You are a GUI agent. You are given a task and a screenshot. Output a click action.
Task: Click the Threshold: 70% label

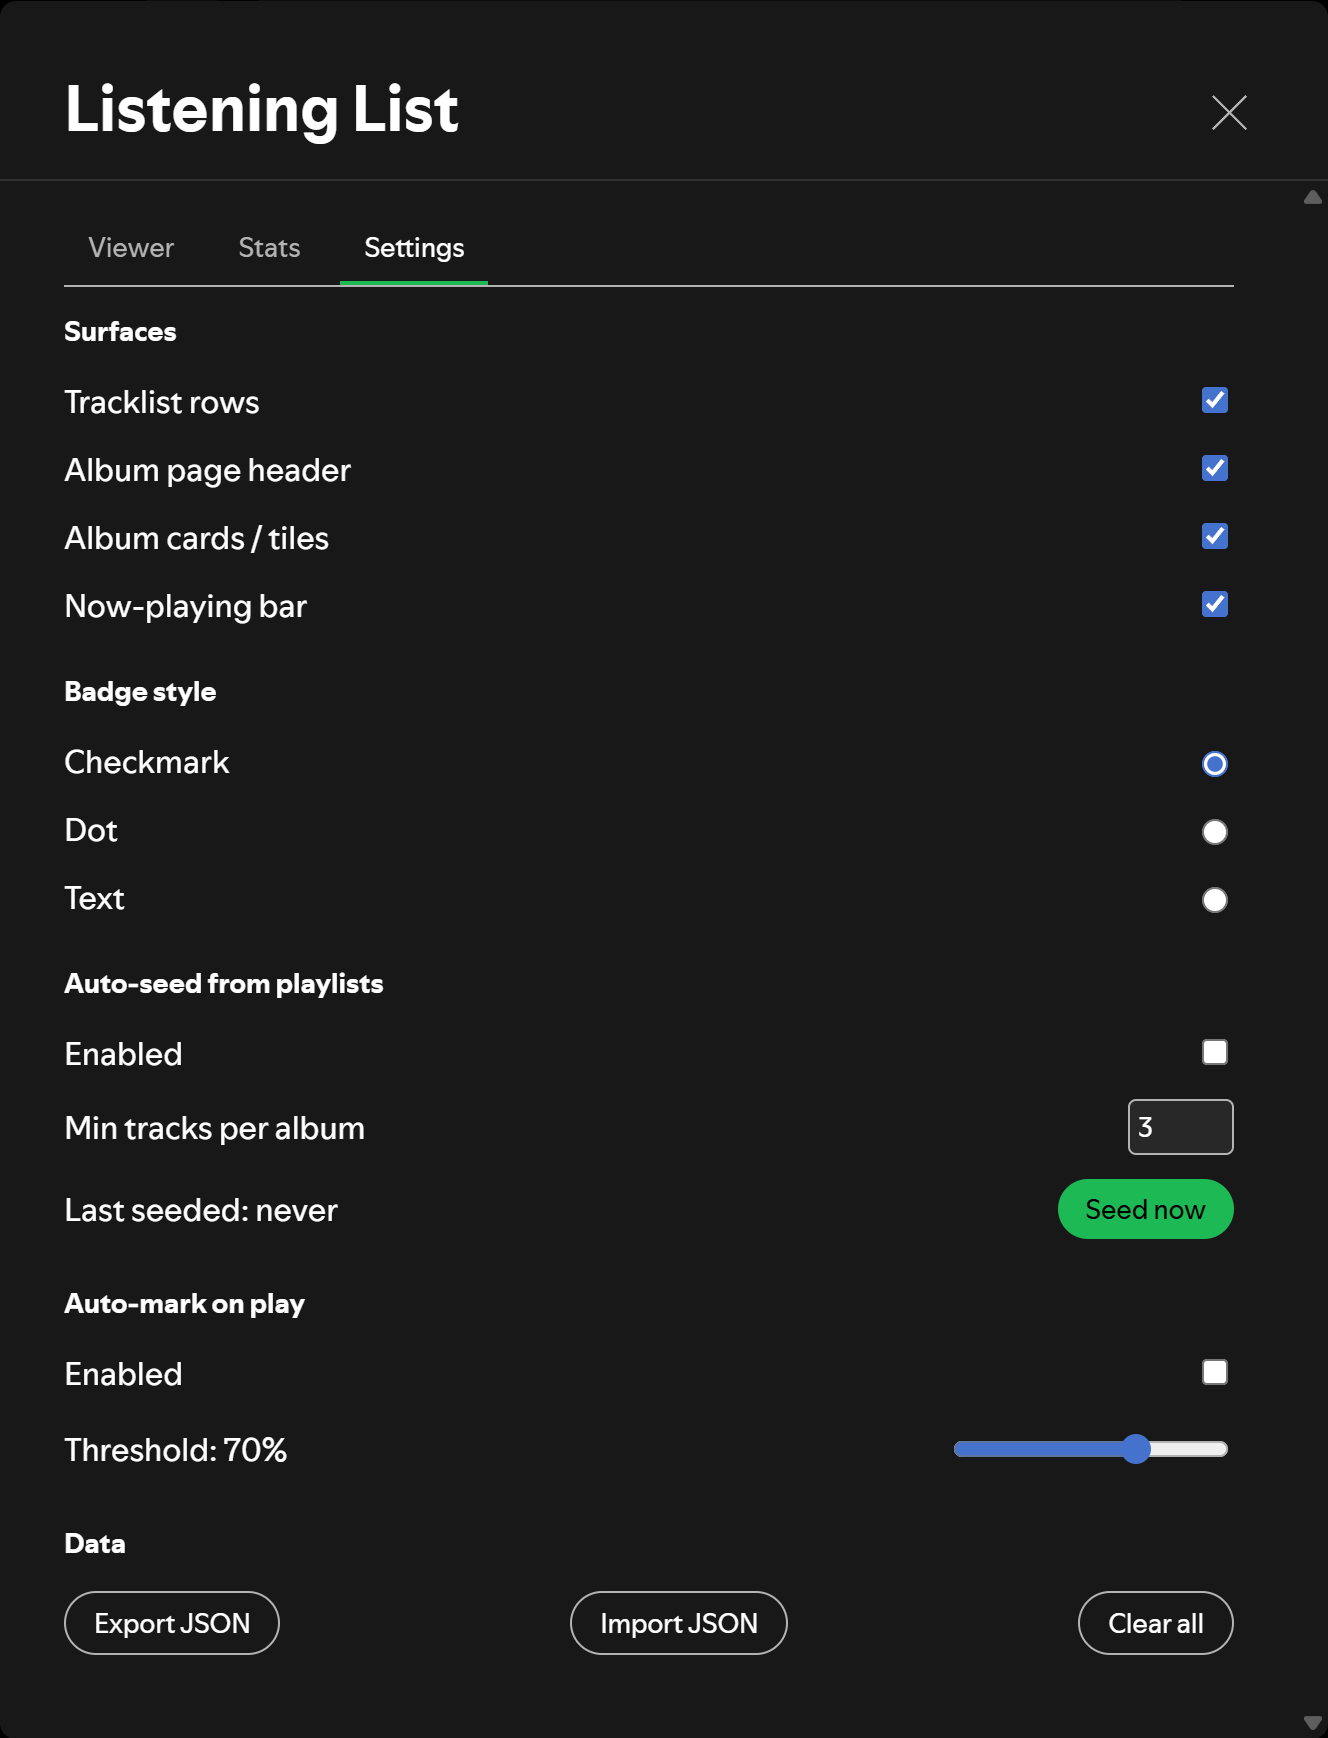point(176,1450)
